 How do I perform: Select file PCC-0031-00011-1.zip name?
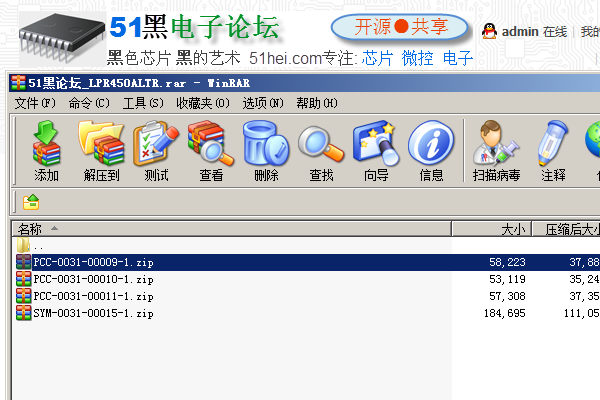(93, 296)
